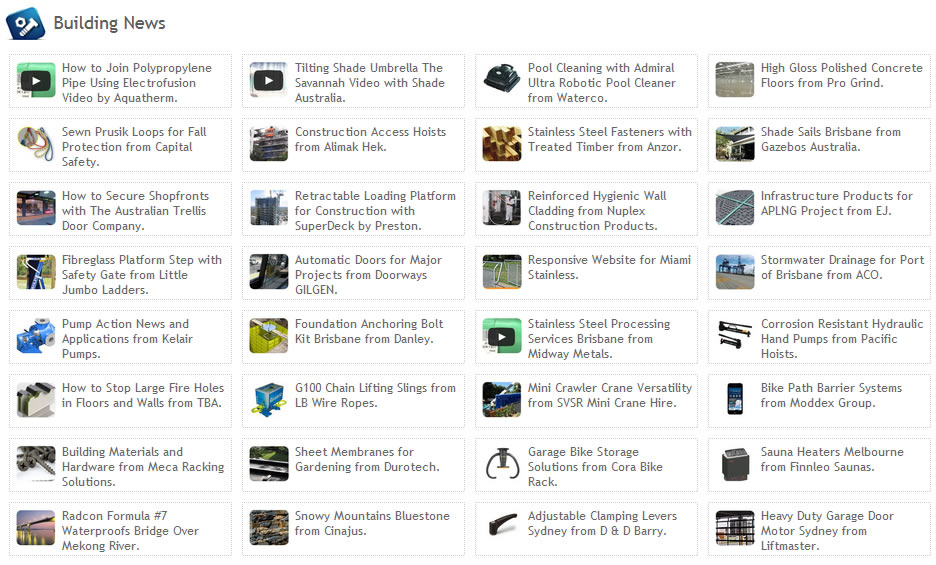The width and height of the screenshot is (936, 565).
Task: Click the Foundation Anchoring Bolt Kit thumbnail
Action: [269, 336]
